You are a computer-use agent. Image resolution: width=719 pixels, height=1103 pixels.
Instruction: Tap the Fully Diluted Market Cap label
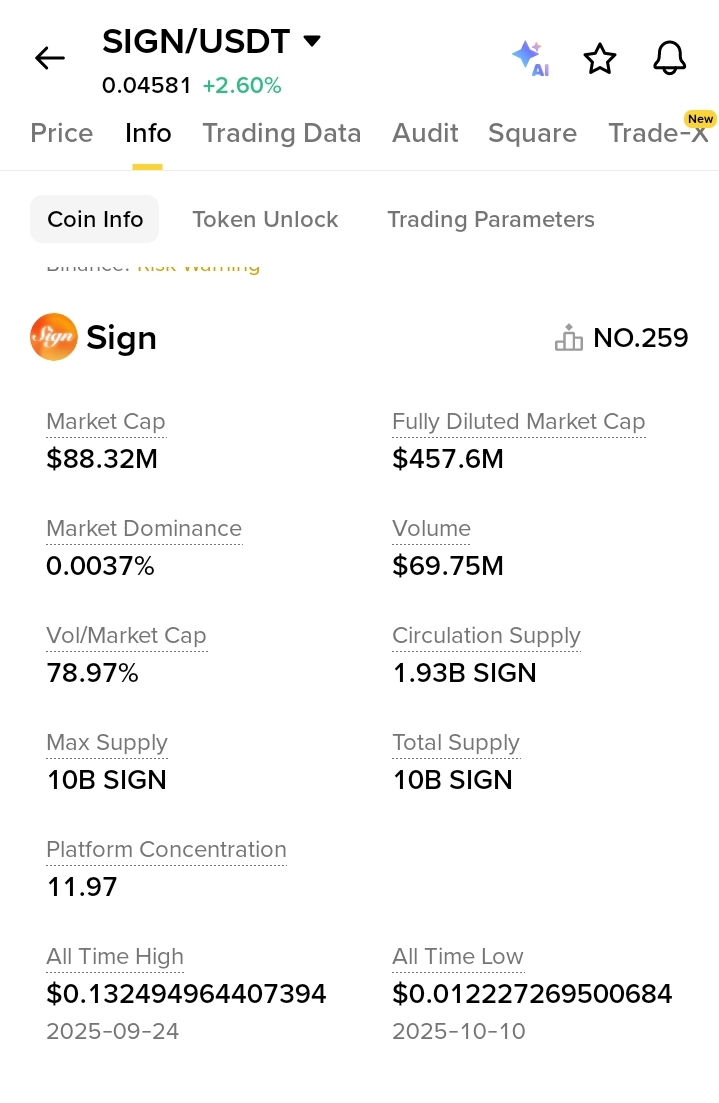(x=518, y=422)
